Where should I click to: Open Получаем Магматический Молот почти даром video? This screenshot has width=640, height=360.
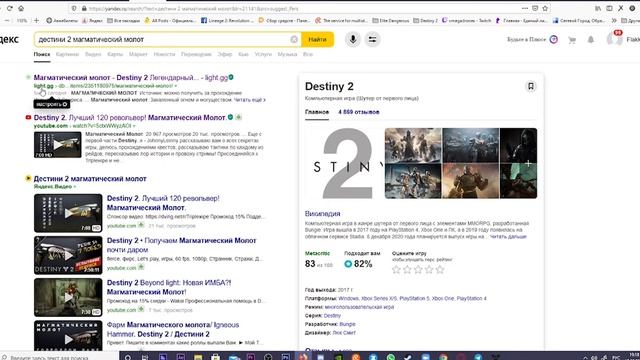181,245
